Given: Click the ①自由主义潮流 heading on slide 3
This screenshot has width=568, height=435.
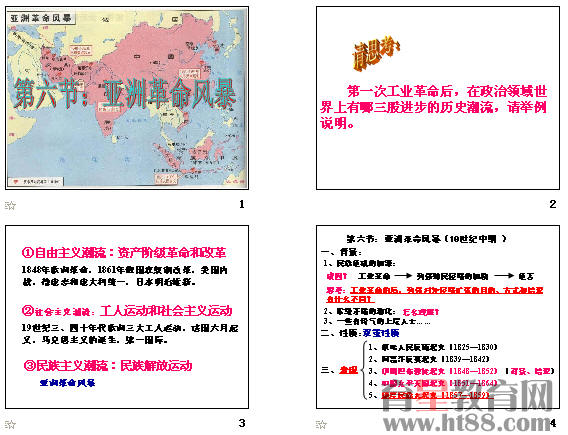Looking at the screenshot, I should pos(124,252).
